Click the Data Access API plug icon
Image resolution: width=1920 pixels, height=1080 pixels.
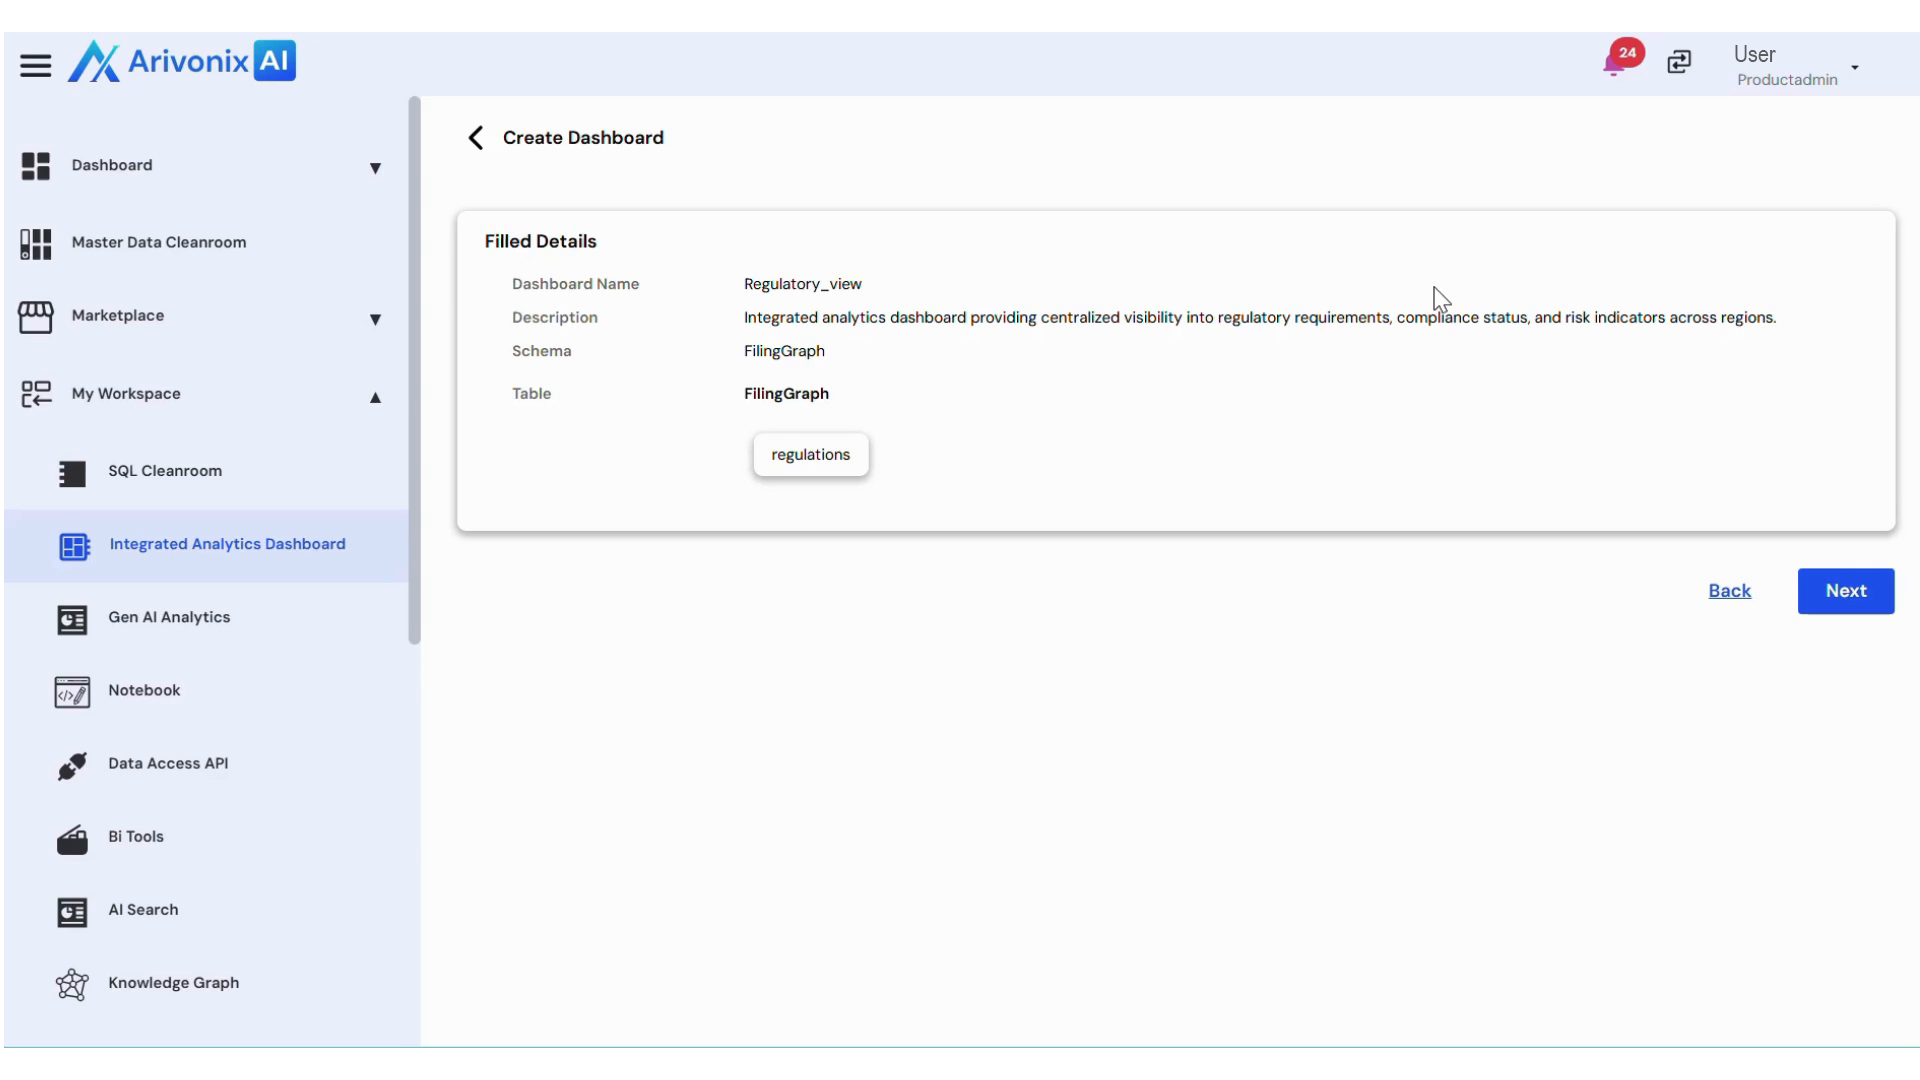point(72,765)
